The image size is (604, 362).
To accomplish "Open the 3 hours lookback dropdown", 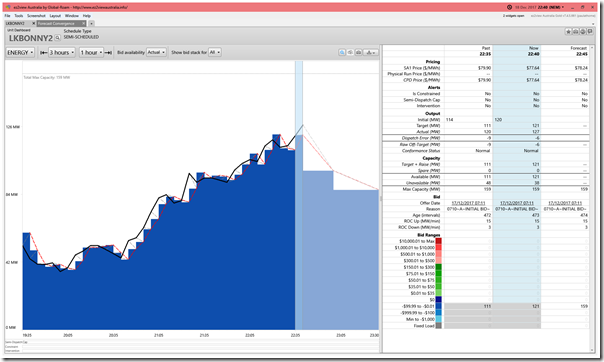I will (x=62, y=52).
